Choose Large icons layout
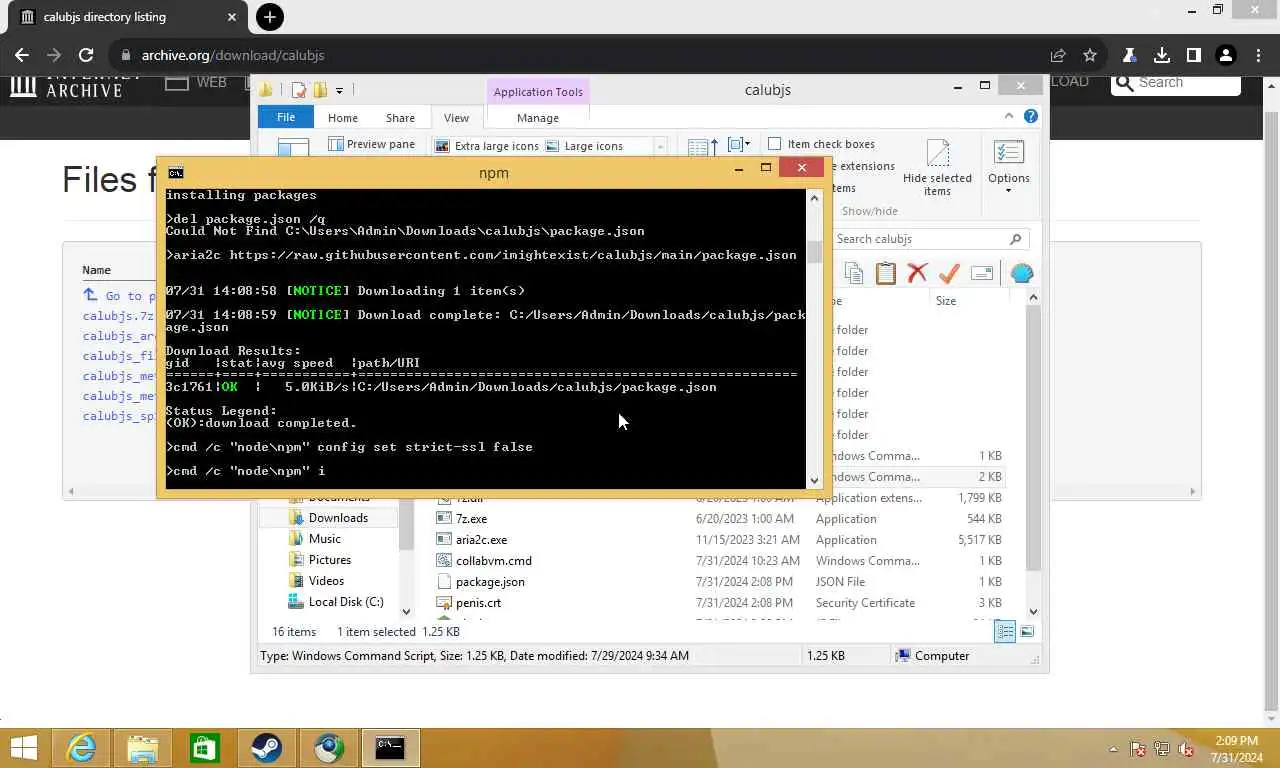The width and height of the screenshot is (1280, 768). [x=584, y=146]
